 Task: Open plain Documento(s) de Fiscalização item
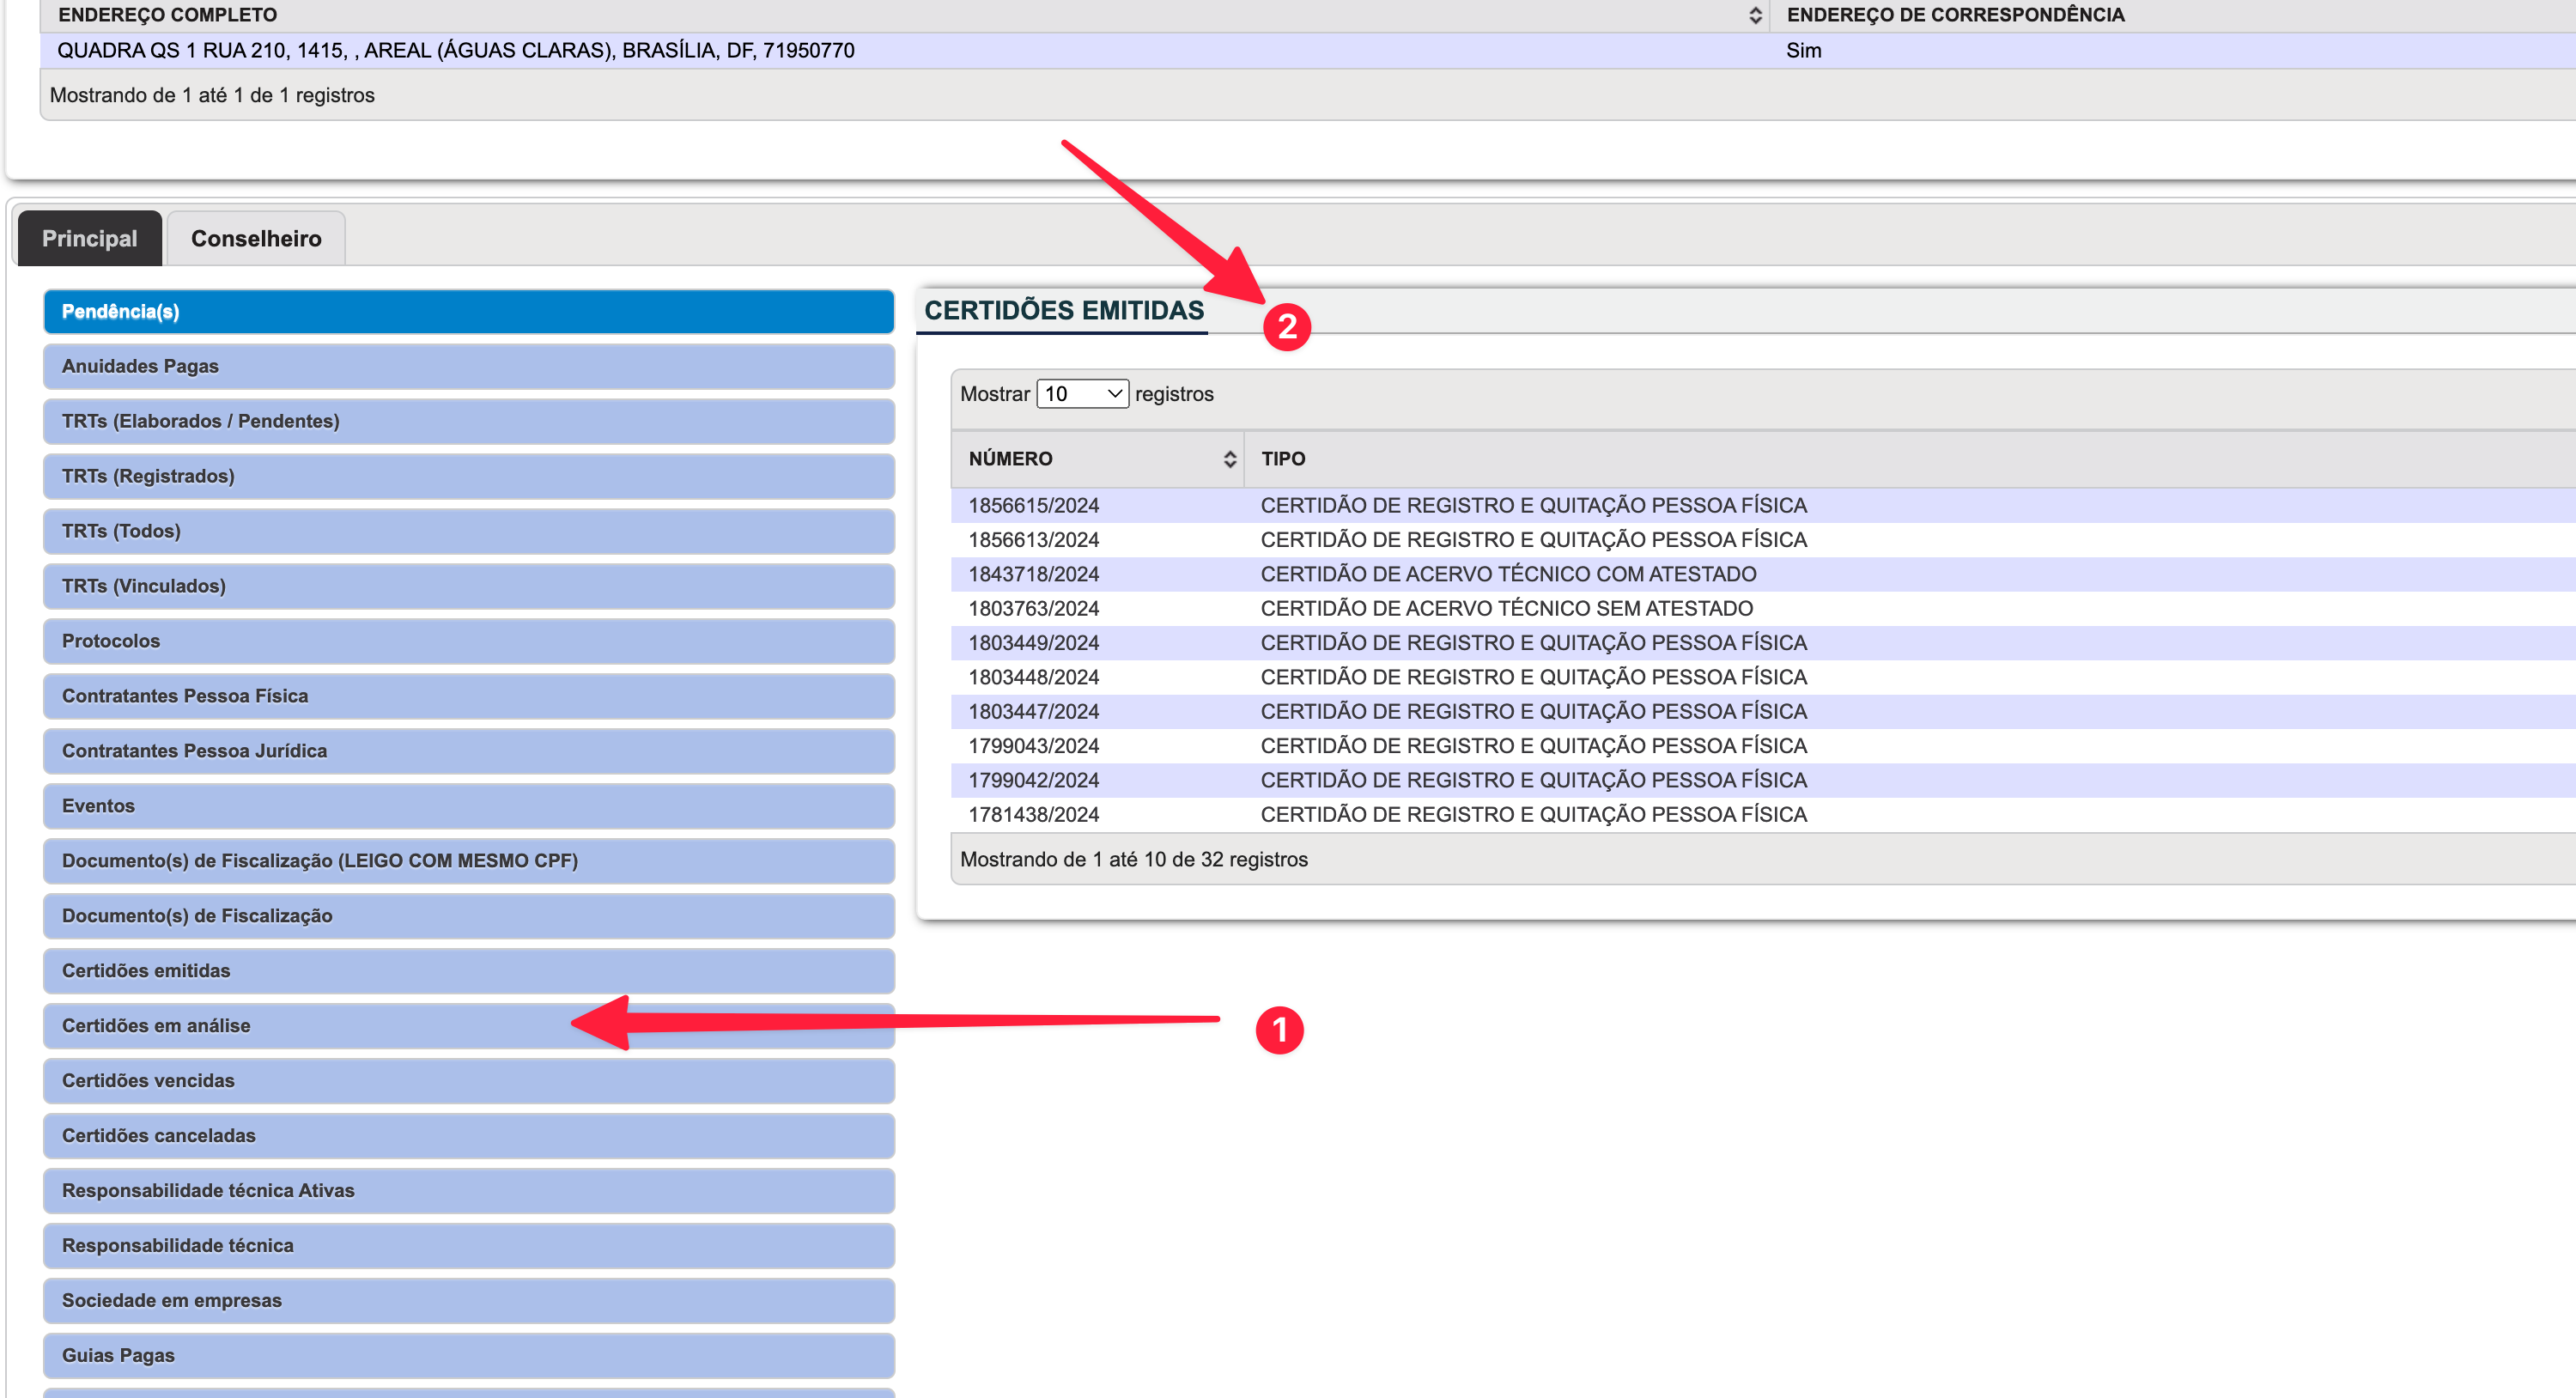[468, 916]
